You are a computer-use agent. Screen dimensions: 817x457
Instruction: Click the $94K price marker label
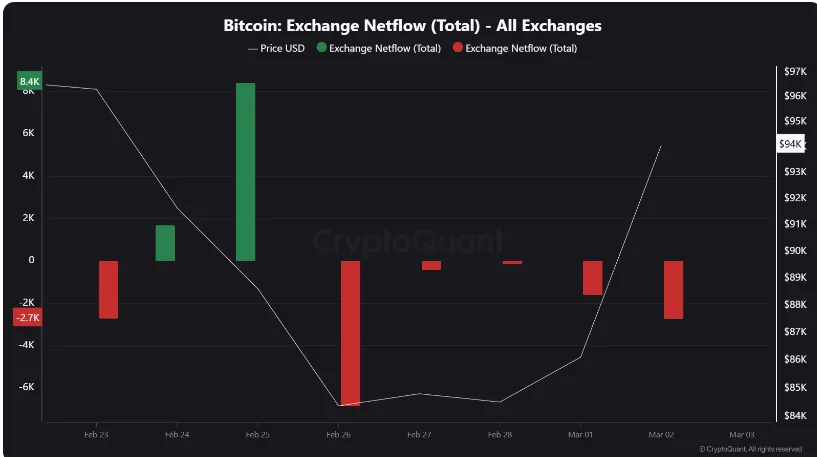pyautogui.click(x=790, y=144)
